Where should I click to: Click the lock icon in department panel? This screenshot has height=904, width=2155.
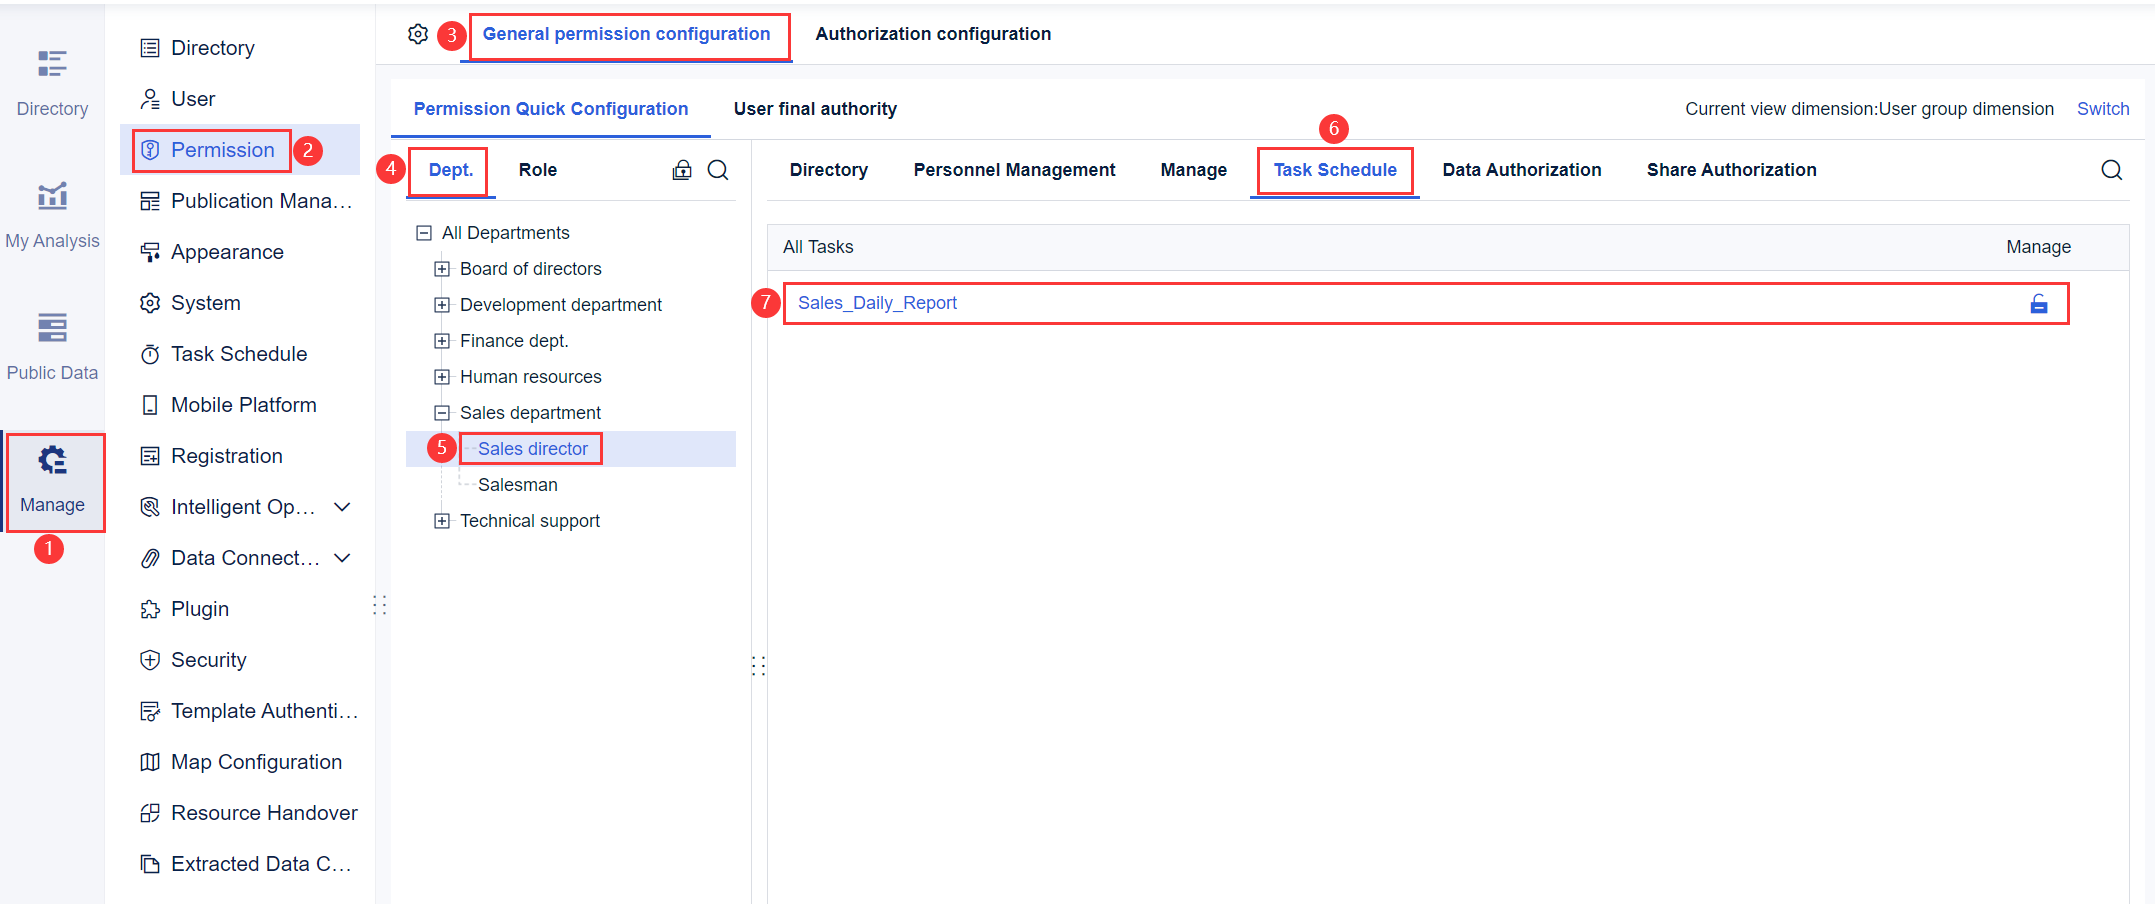point(682,170)
